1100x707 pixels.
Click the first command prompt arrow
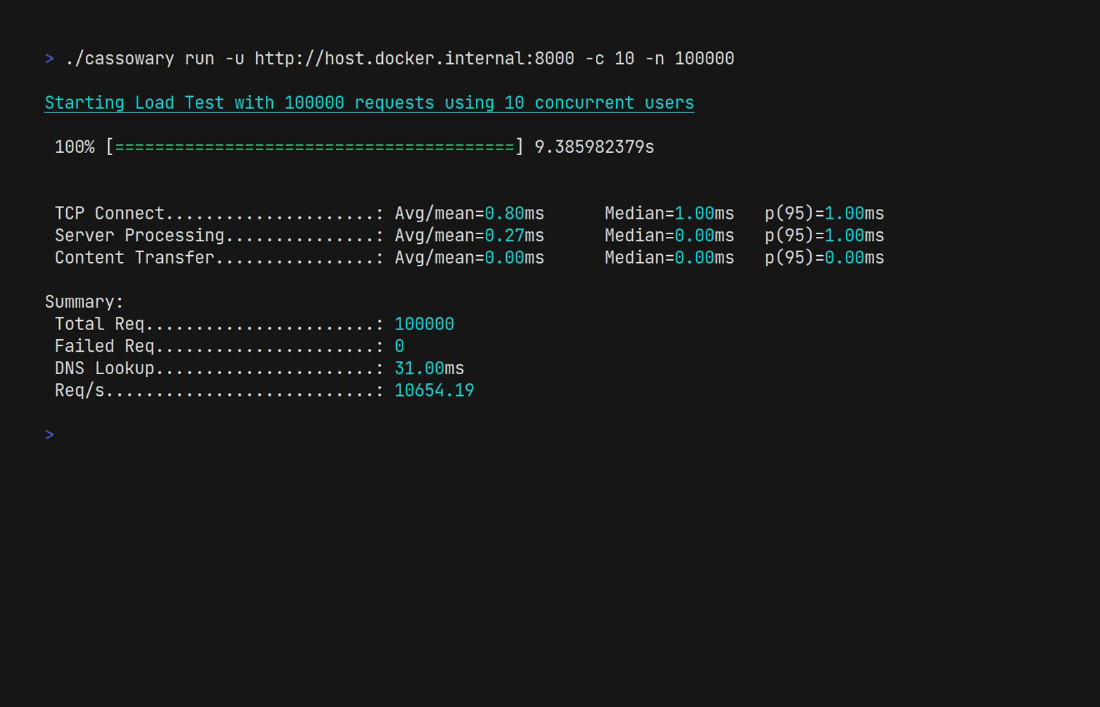49,59
